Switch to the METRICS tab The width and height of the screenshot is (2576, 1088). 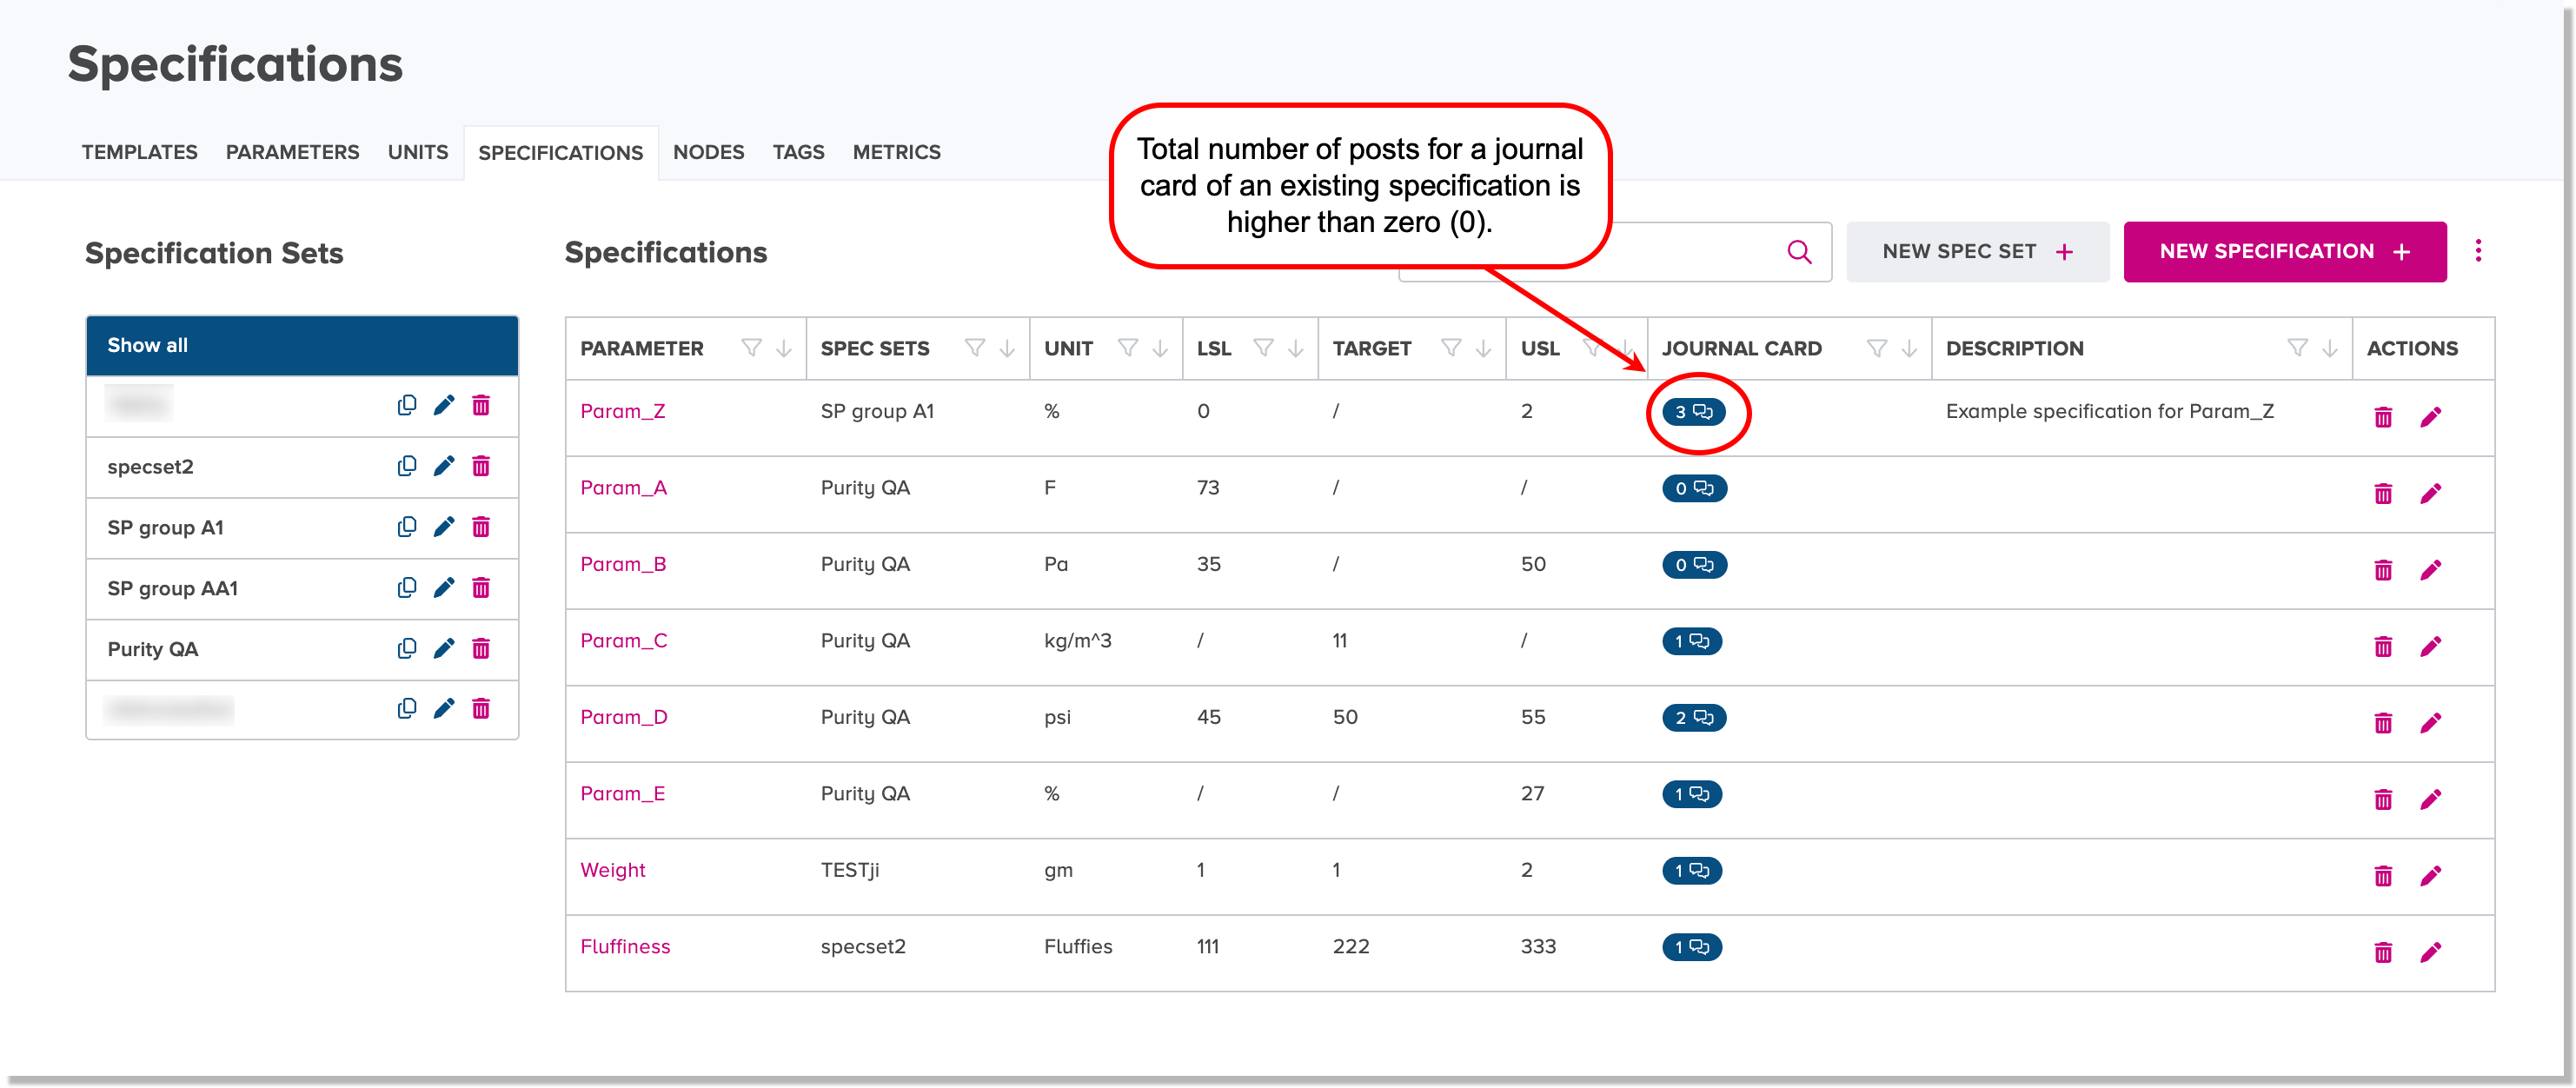(x=896, y=152)
